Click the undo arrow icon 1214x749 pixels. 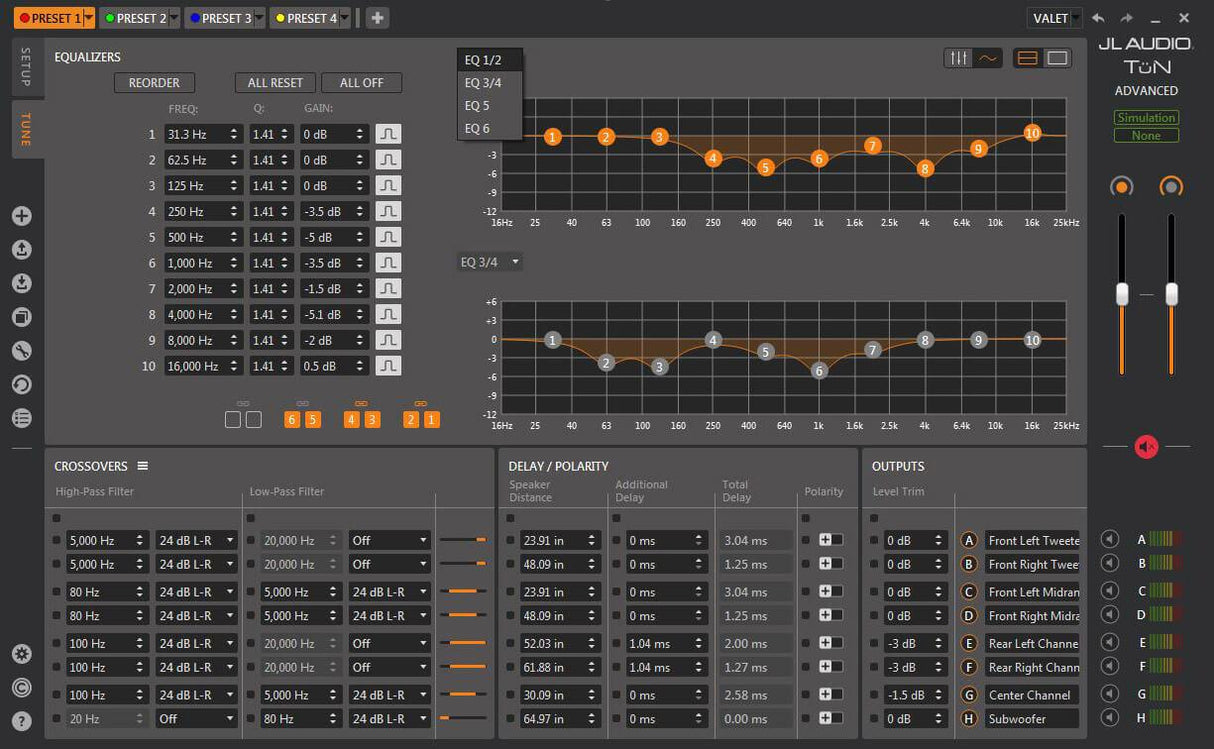(x=1099, y=18)
